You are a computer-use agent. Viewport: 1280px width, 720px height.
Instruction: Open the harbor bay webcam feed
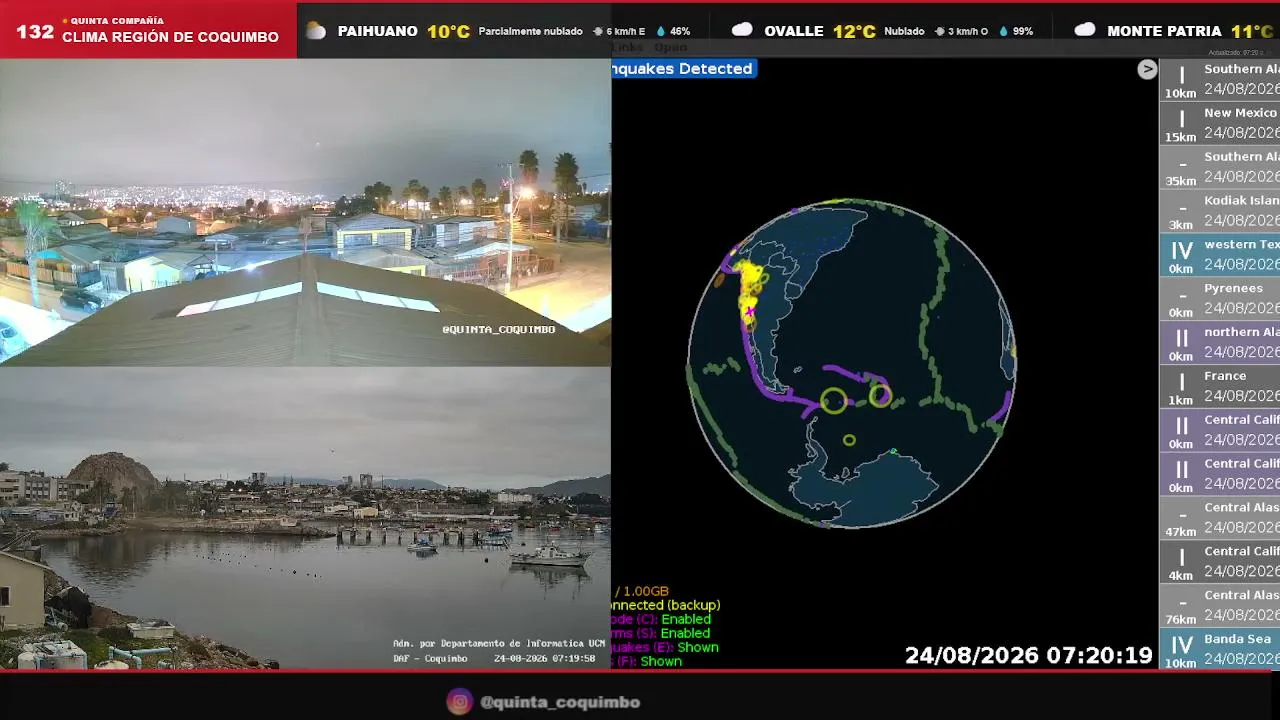[x=305, y=518]
